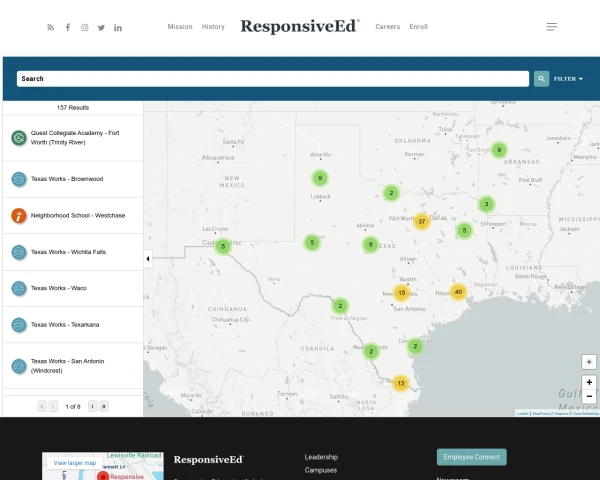Go to next results page
This screenshot has width=600, height=480.
(x=92, y=406)
